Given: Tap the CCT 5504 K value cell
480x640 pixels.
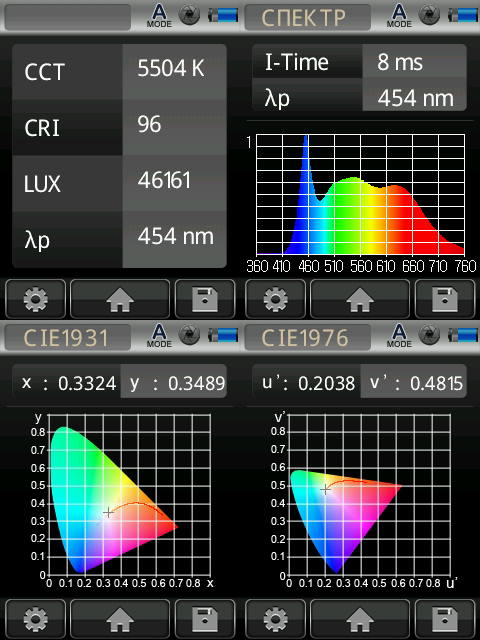Looking at the screenshot, I should (x=174, y=72).
